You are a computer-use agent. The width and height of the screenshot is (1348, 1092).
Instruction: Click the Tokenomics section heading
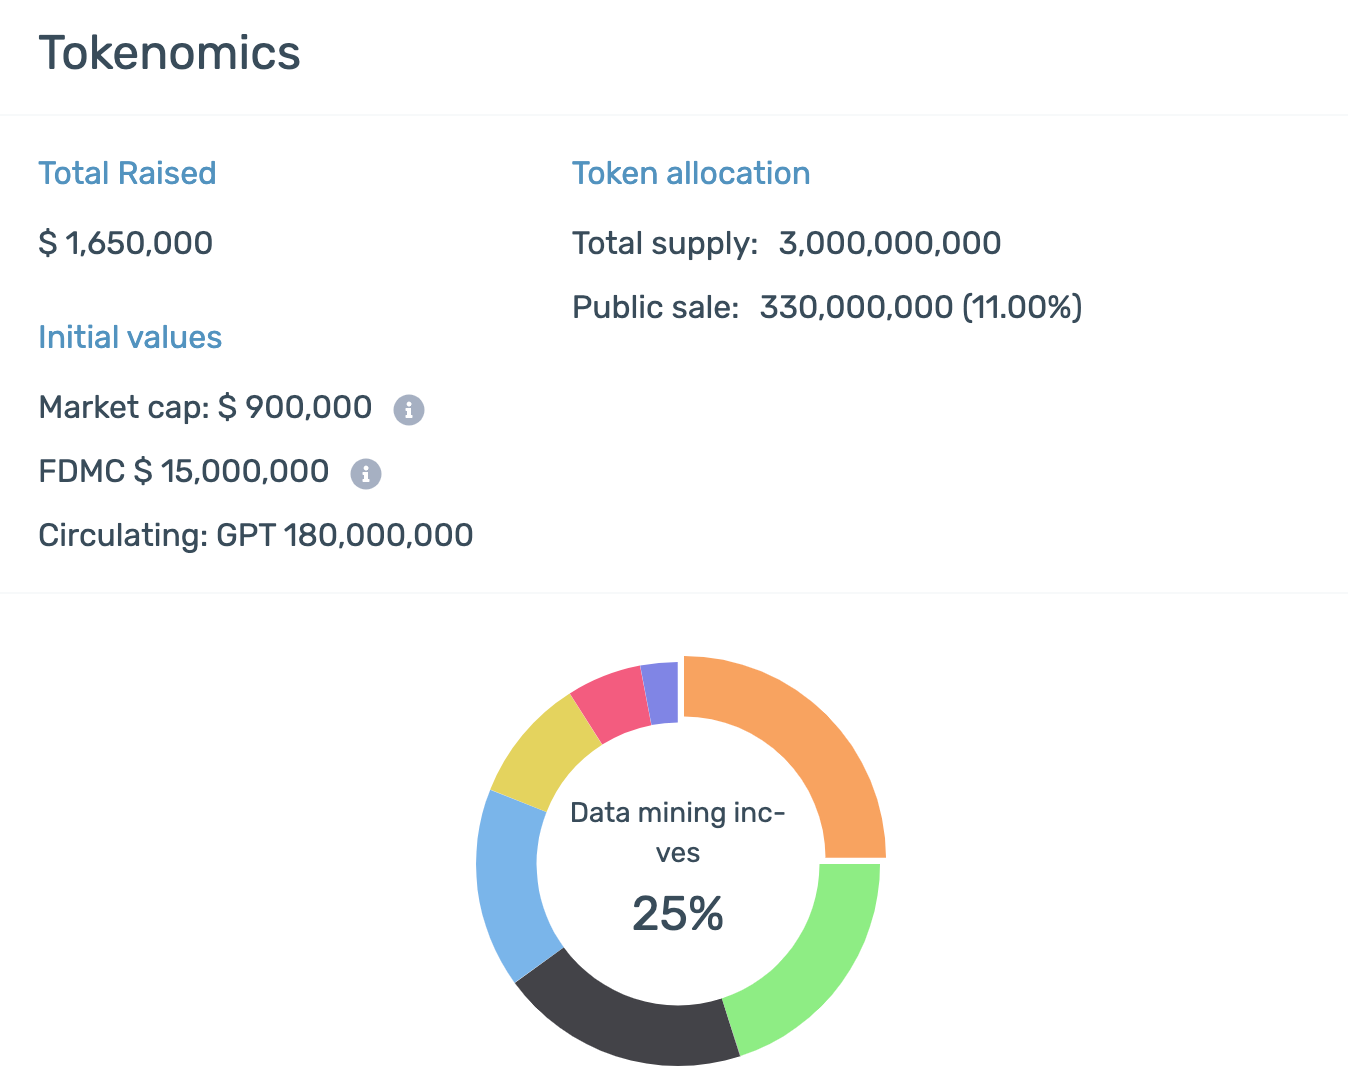pyautogui.click(x=169, y=53)
